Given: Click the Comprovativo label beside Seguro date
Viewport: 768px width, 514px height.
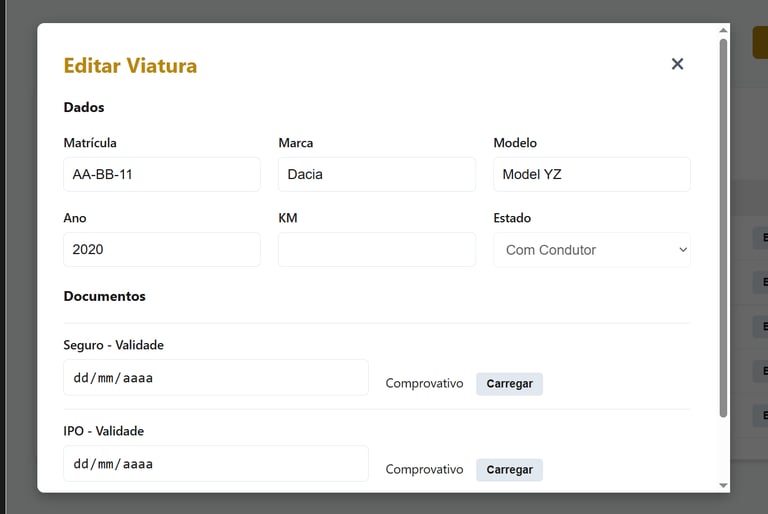Looking at the screenshot, I should coord(424,384).
